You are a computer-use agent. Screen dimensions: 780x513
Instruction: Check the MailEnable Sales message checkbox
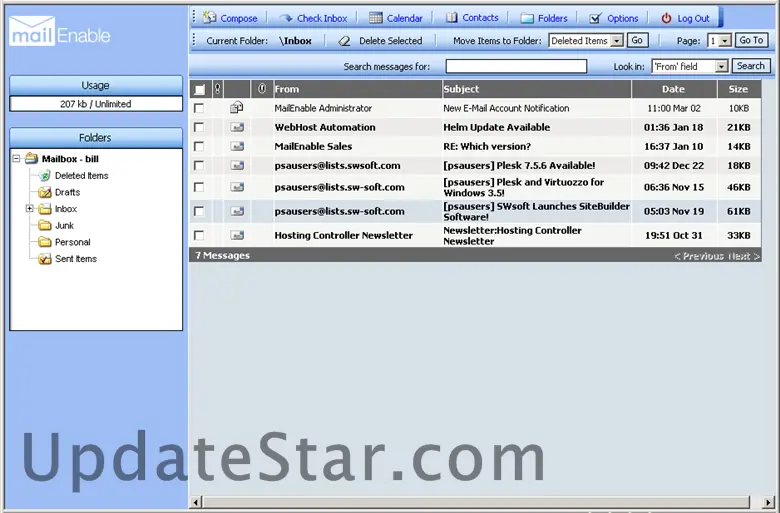click(x=199, y=146)
